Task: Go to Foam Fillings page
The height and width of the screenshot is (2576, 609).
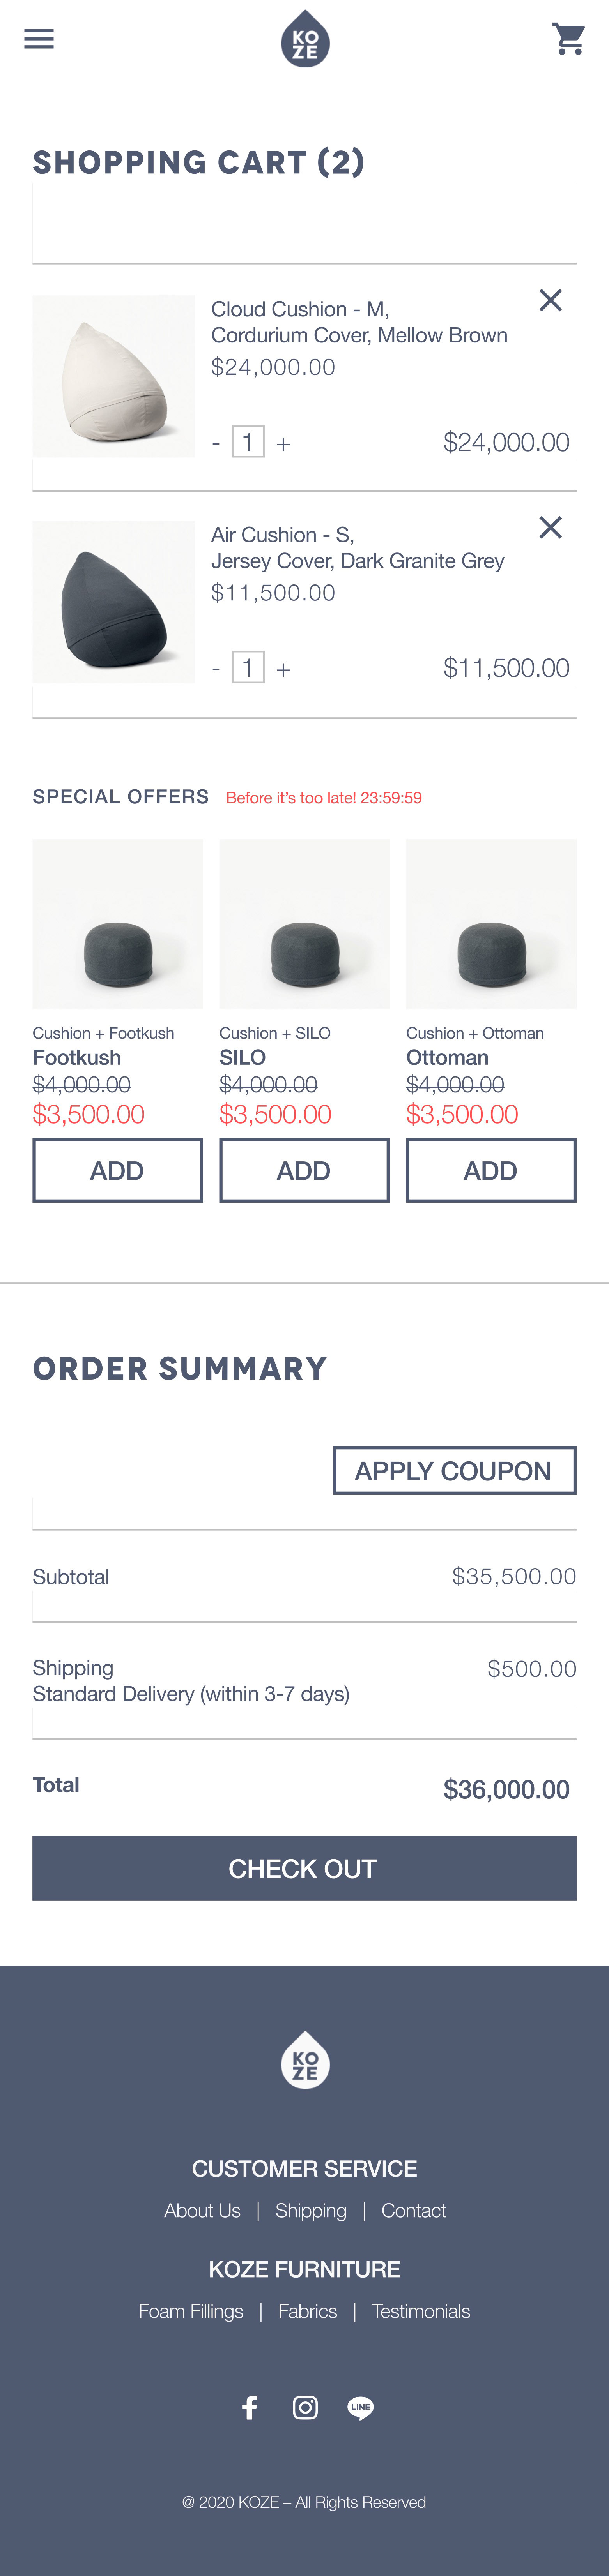Action: (191, 2311)
